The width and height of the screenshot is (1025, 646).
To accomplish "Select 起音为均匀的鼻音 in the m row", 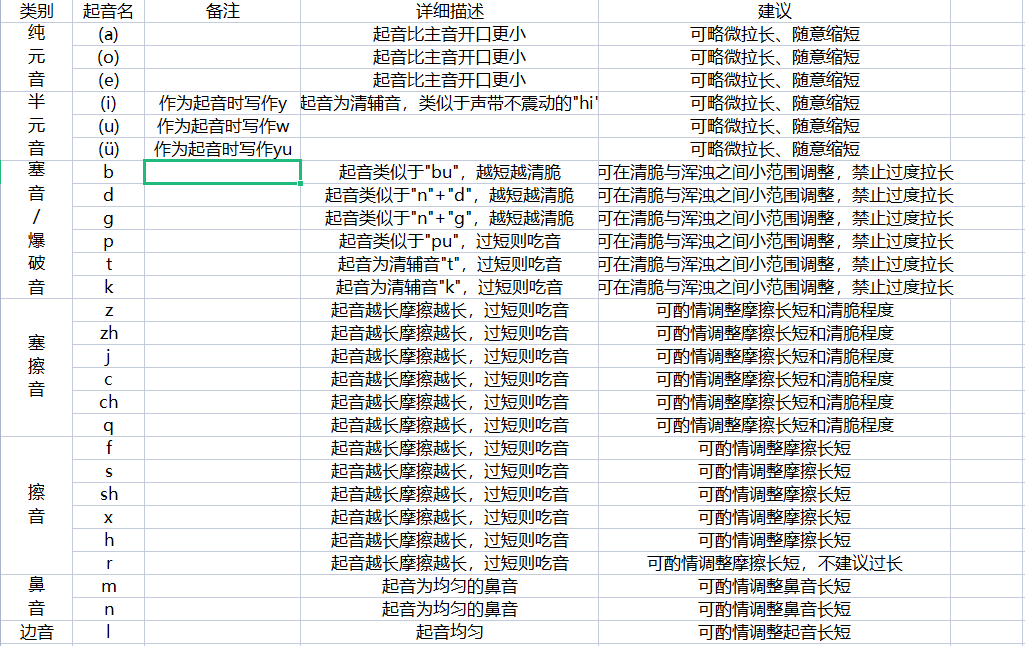I will [x=449, y=586].
